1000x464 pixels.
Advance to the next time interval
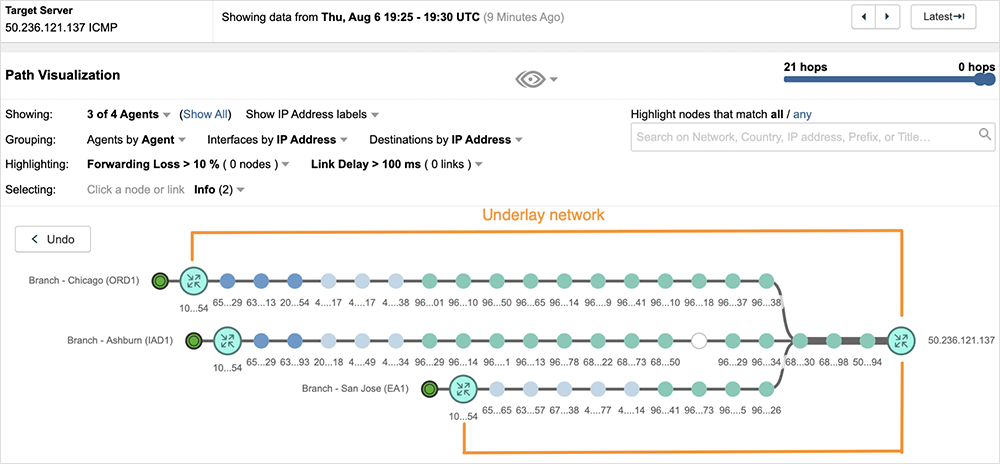pyautogui.click(x=888, y=17)
